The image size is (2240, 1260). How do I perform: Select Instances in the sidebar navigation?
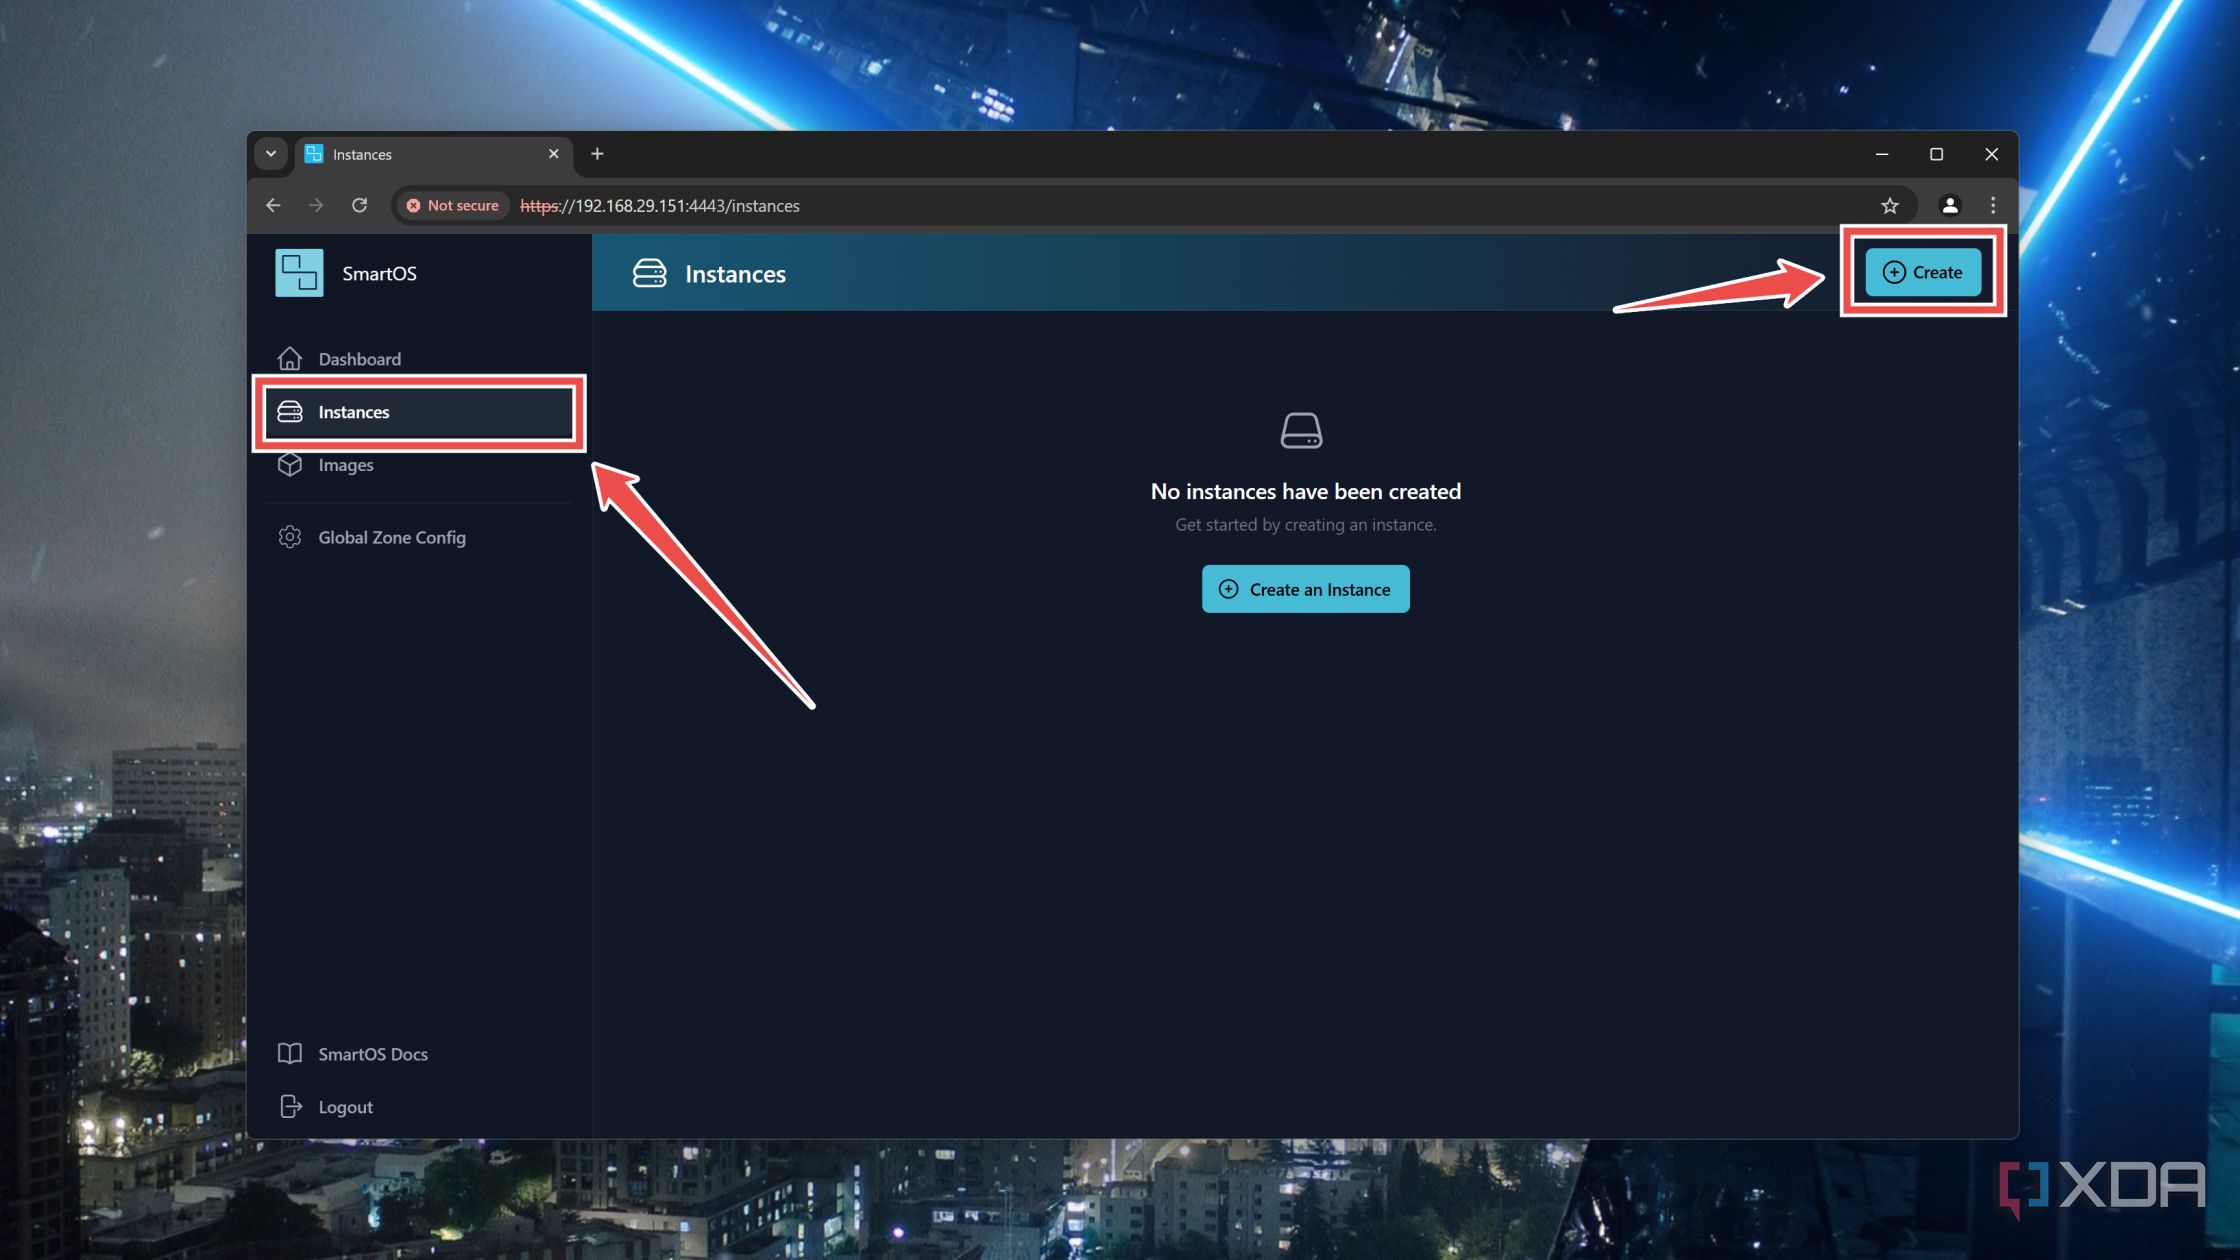[354, 412]
